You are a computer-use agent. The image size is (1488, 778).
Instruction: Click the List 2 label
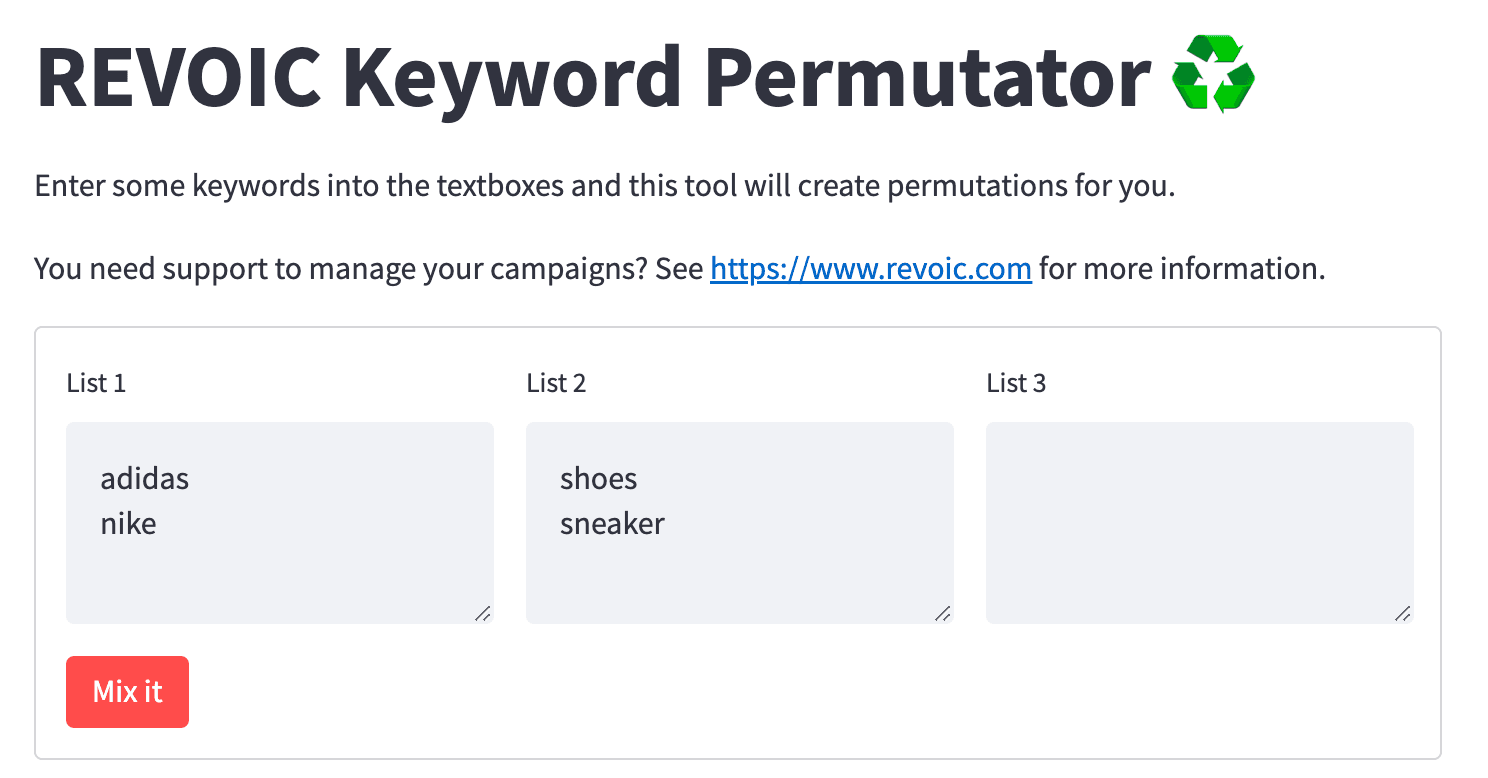pyautogui.click(x=556, y=383)
